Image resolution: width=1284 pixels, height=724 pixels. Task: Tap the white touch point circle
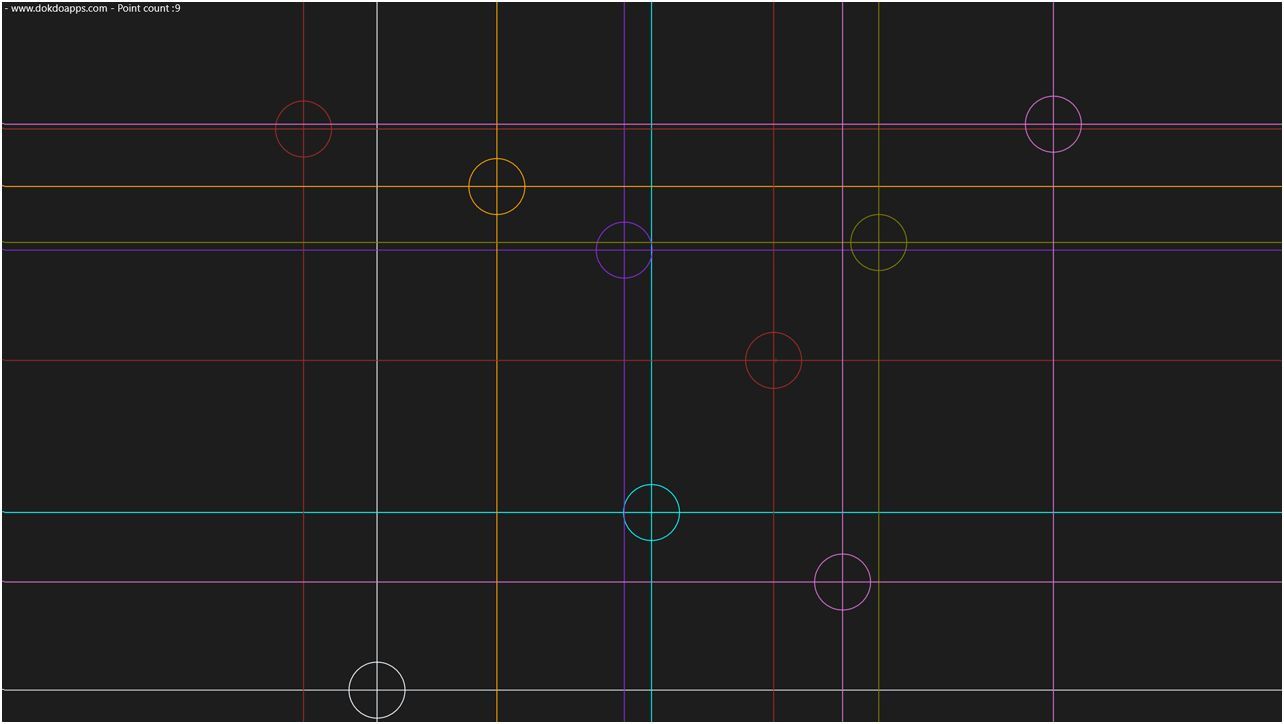click(x=377, y=690)
